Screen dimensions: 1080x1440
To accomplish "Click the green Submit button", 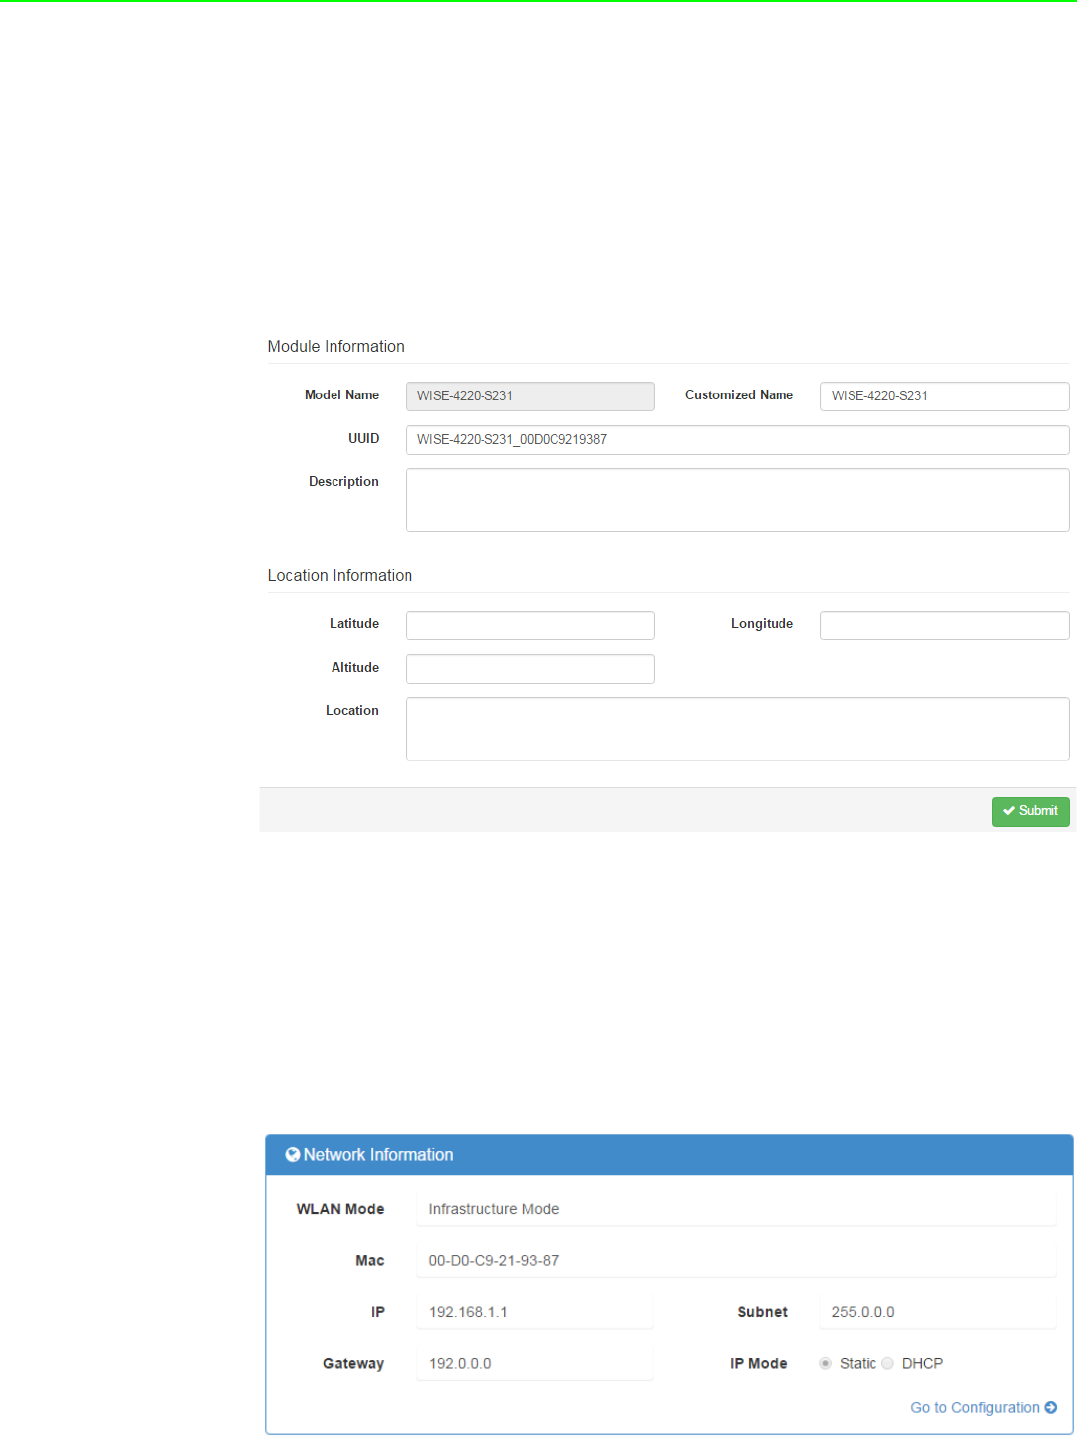I will point(1030,811).
